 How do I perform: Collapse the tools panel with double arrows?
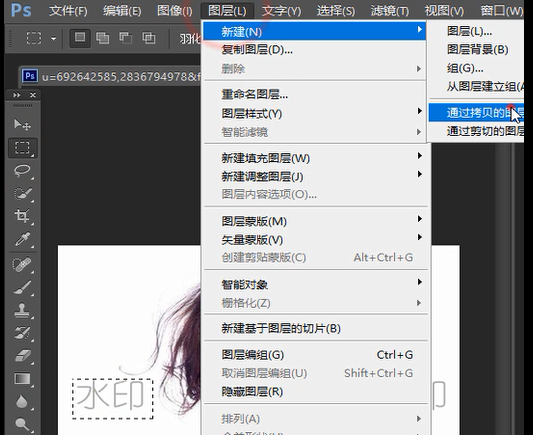16,95
